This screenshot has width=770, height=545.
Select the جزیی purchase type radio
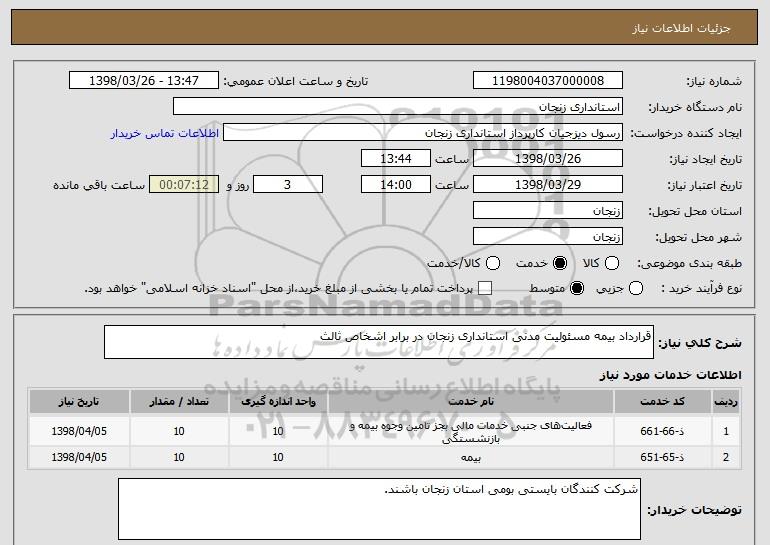coord(635,288)
